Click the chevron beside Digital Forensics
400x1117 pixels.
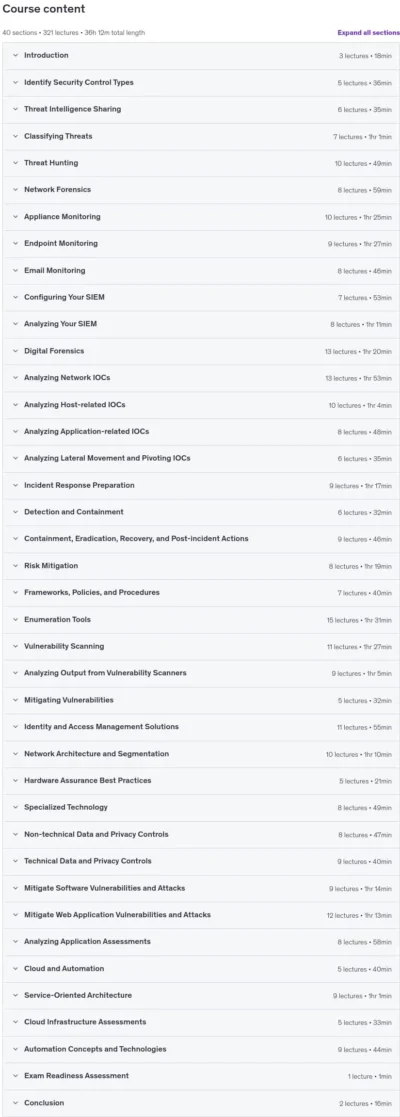click(15, 351)
